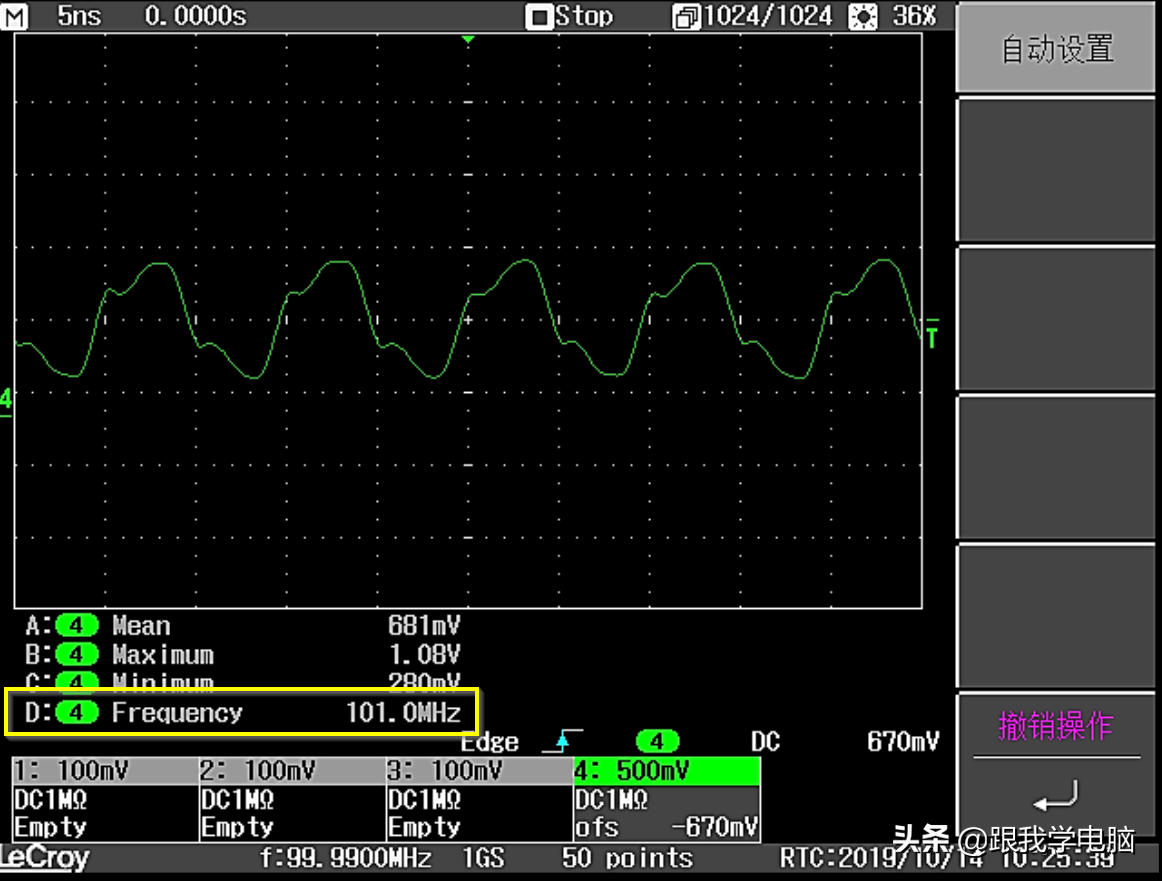Select the channel 4 500mV tab
1162x881 pixels.
667,771
